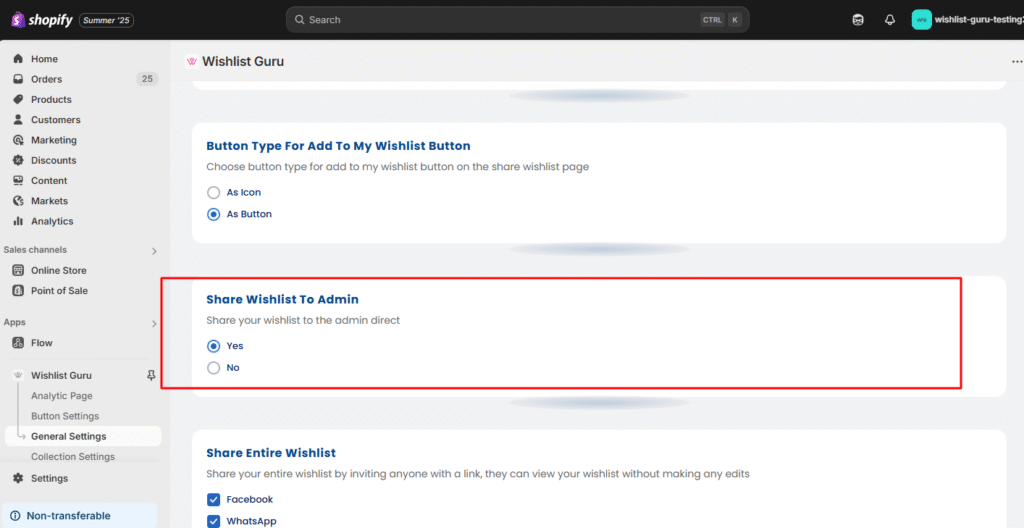Image resolution: width=1024 pixels, height=528 pixels.
Task: Open Wishlist Guru in the sidebar
Action: [61, 376]
